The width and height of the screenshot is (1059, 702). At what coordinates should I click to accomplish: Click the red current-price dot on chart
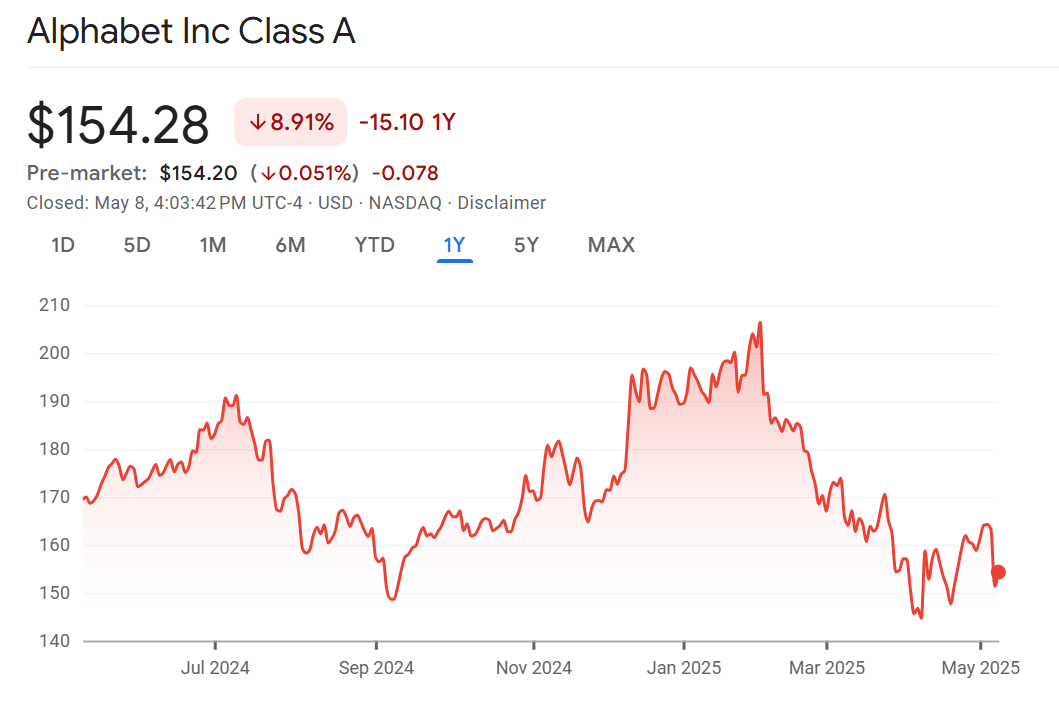[x=998, y=572]
